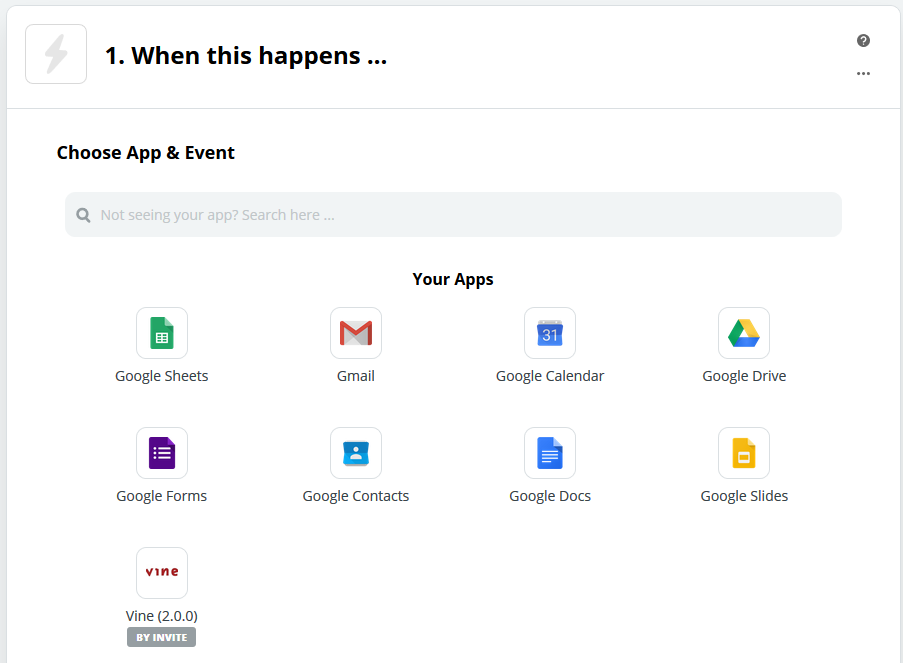
Task: Click the Google Drive text label
Action: point(744,376)
